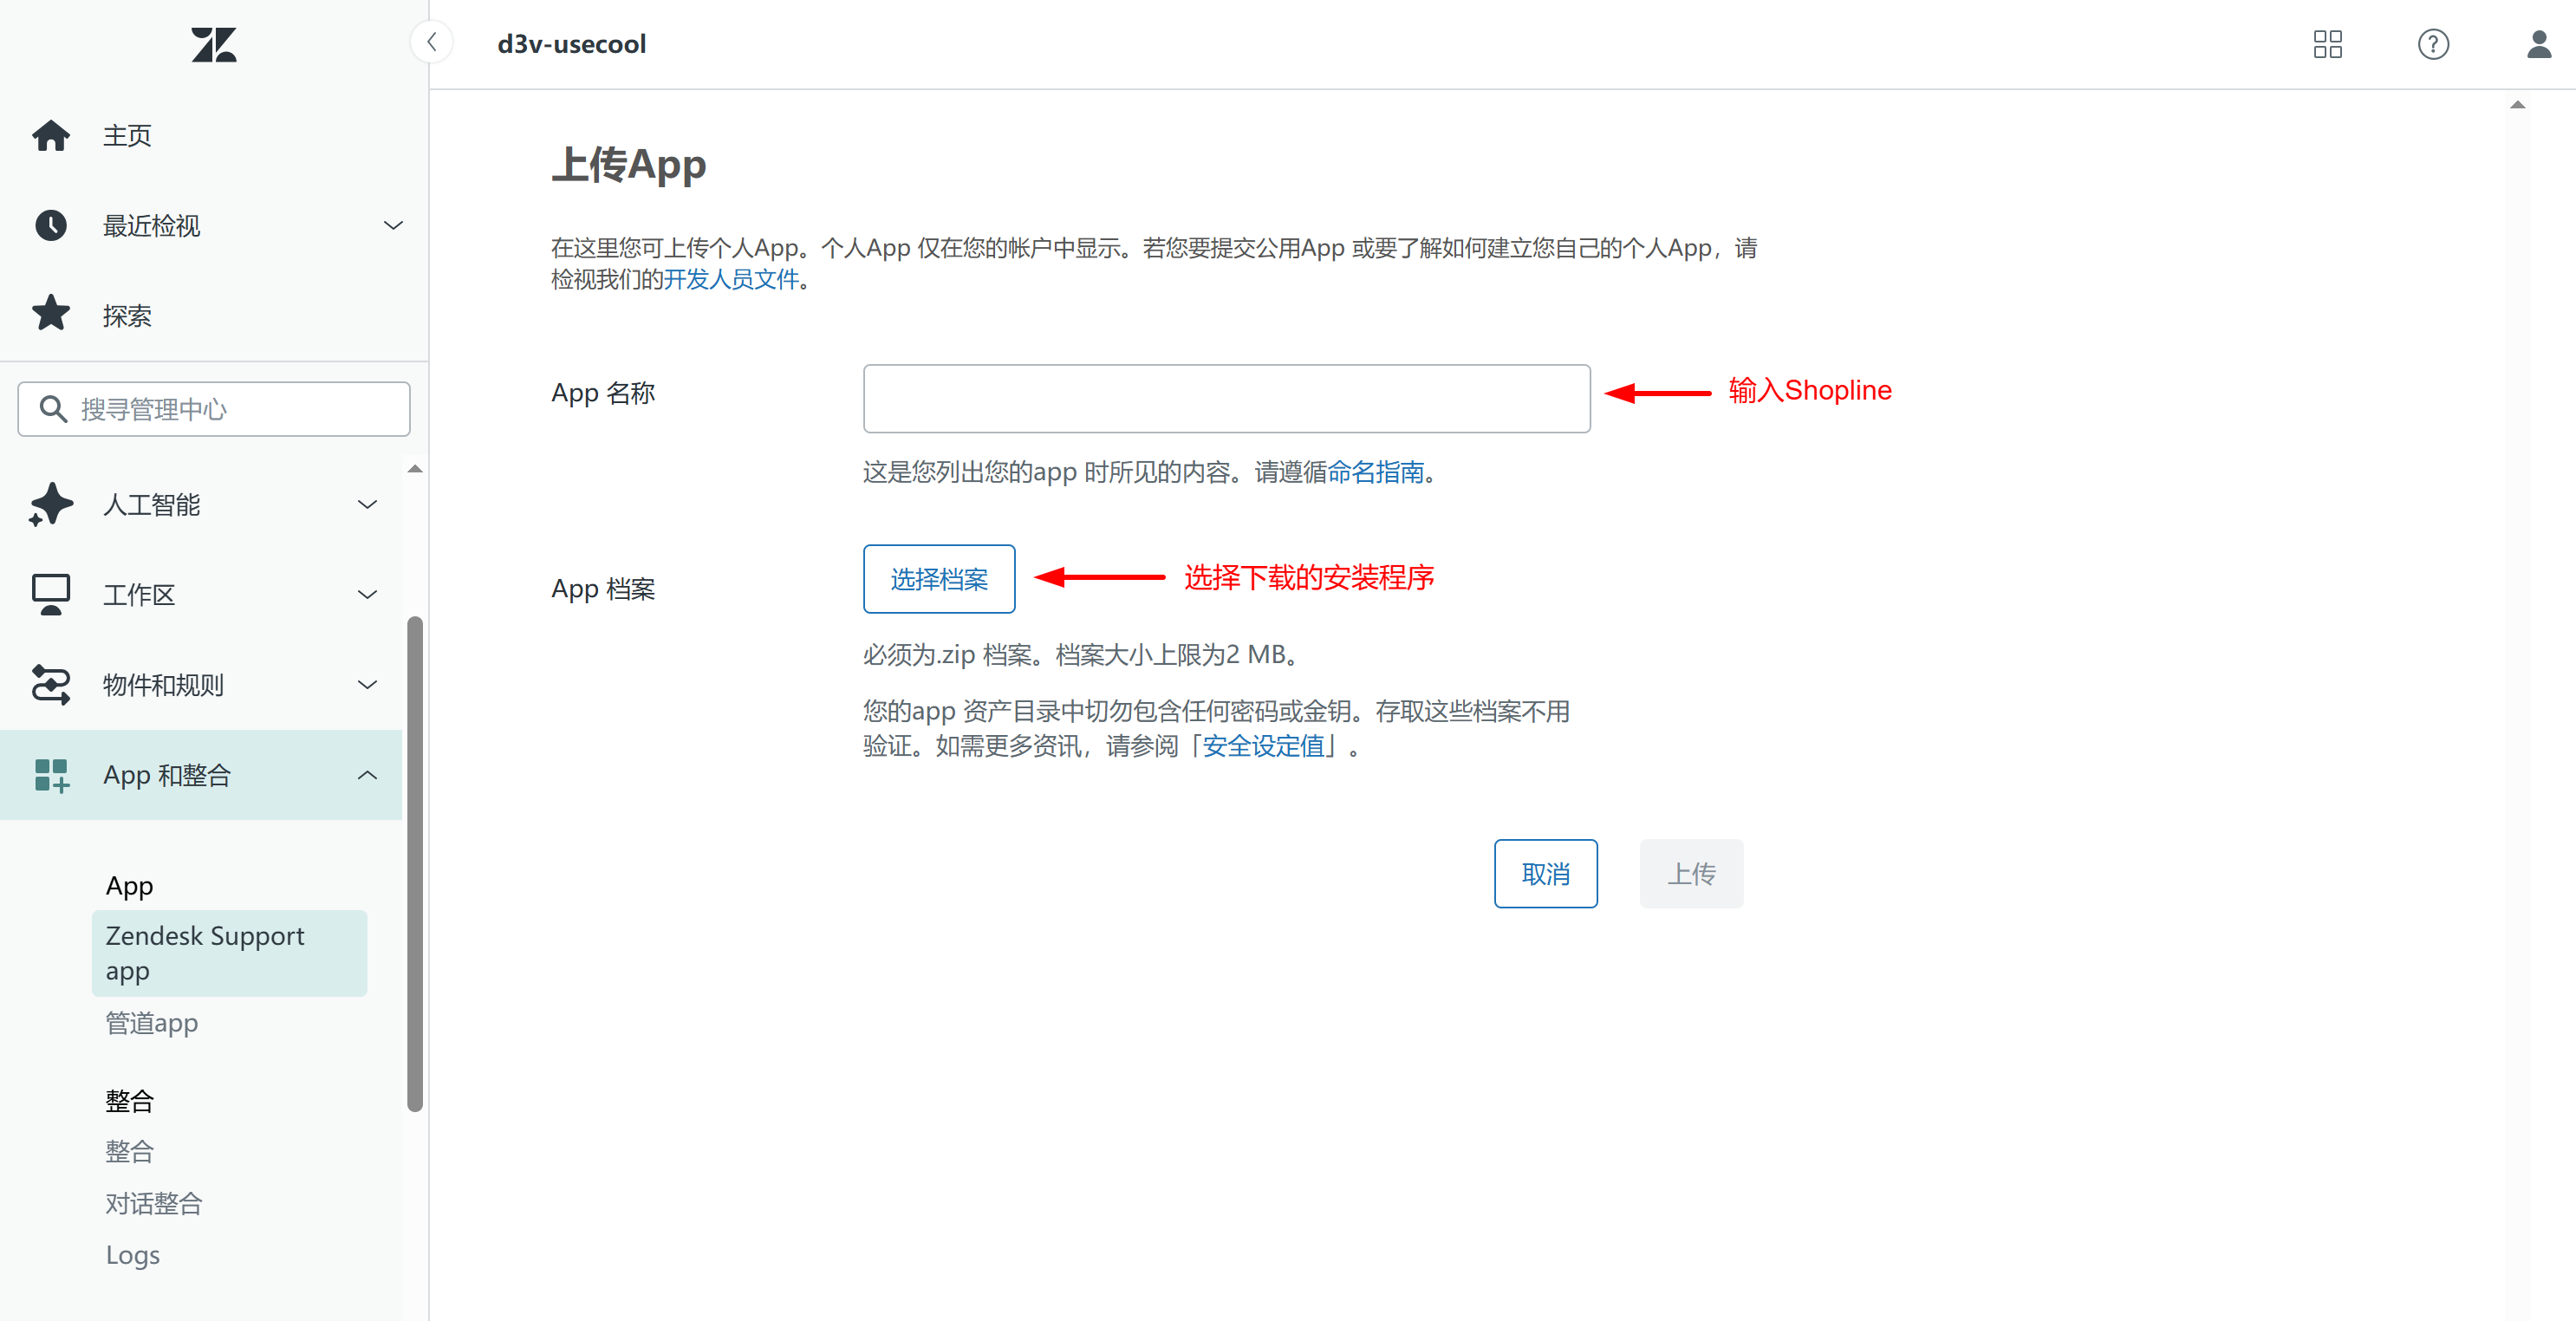Click the home house icon
Viewport: 2576px width, 1321px height.
(x=51, y=135)
